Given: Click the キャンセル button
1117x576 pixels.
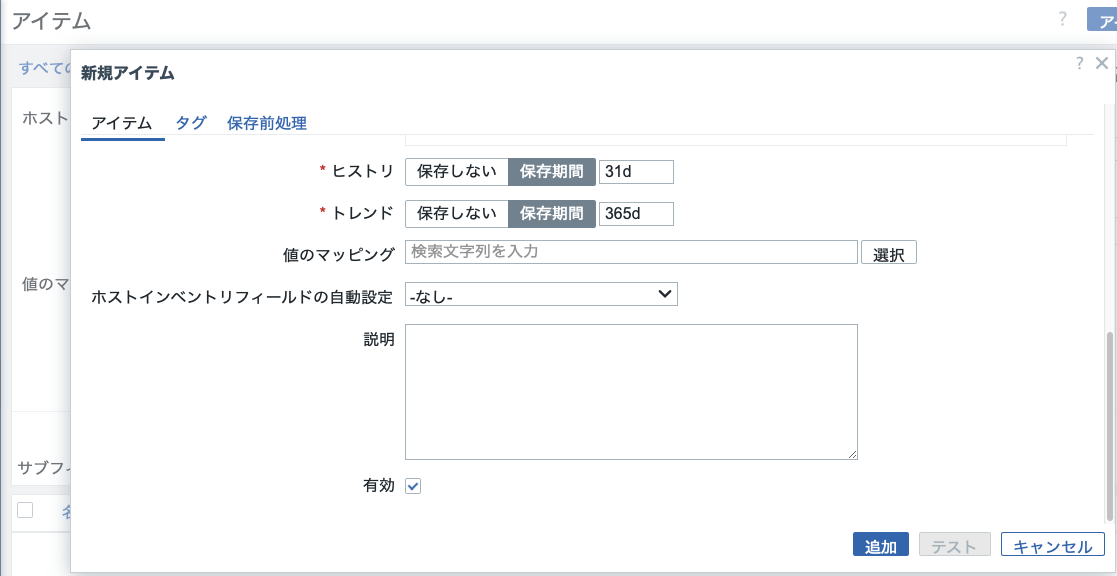Looking at the screenshot, I should [x=1051, y=544].
